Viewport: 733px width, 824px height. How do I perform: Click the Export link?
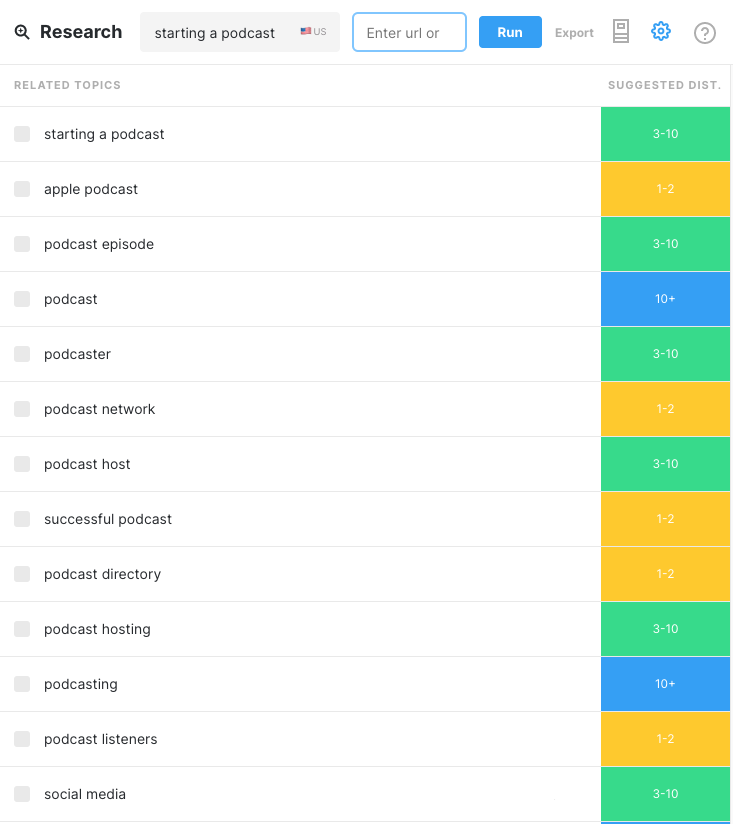[x=574, y=33]
